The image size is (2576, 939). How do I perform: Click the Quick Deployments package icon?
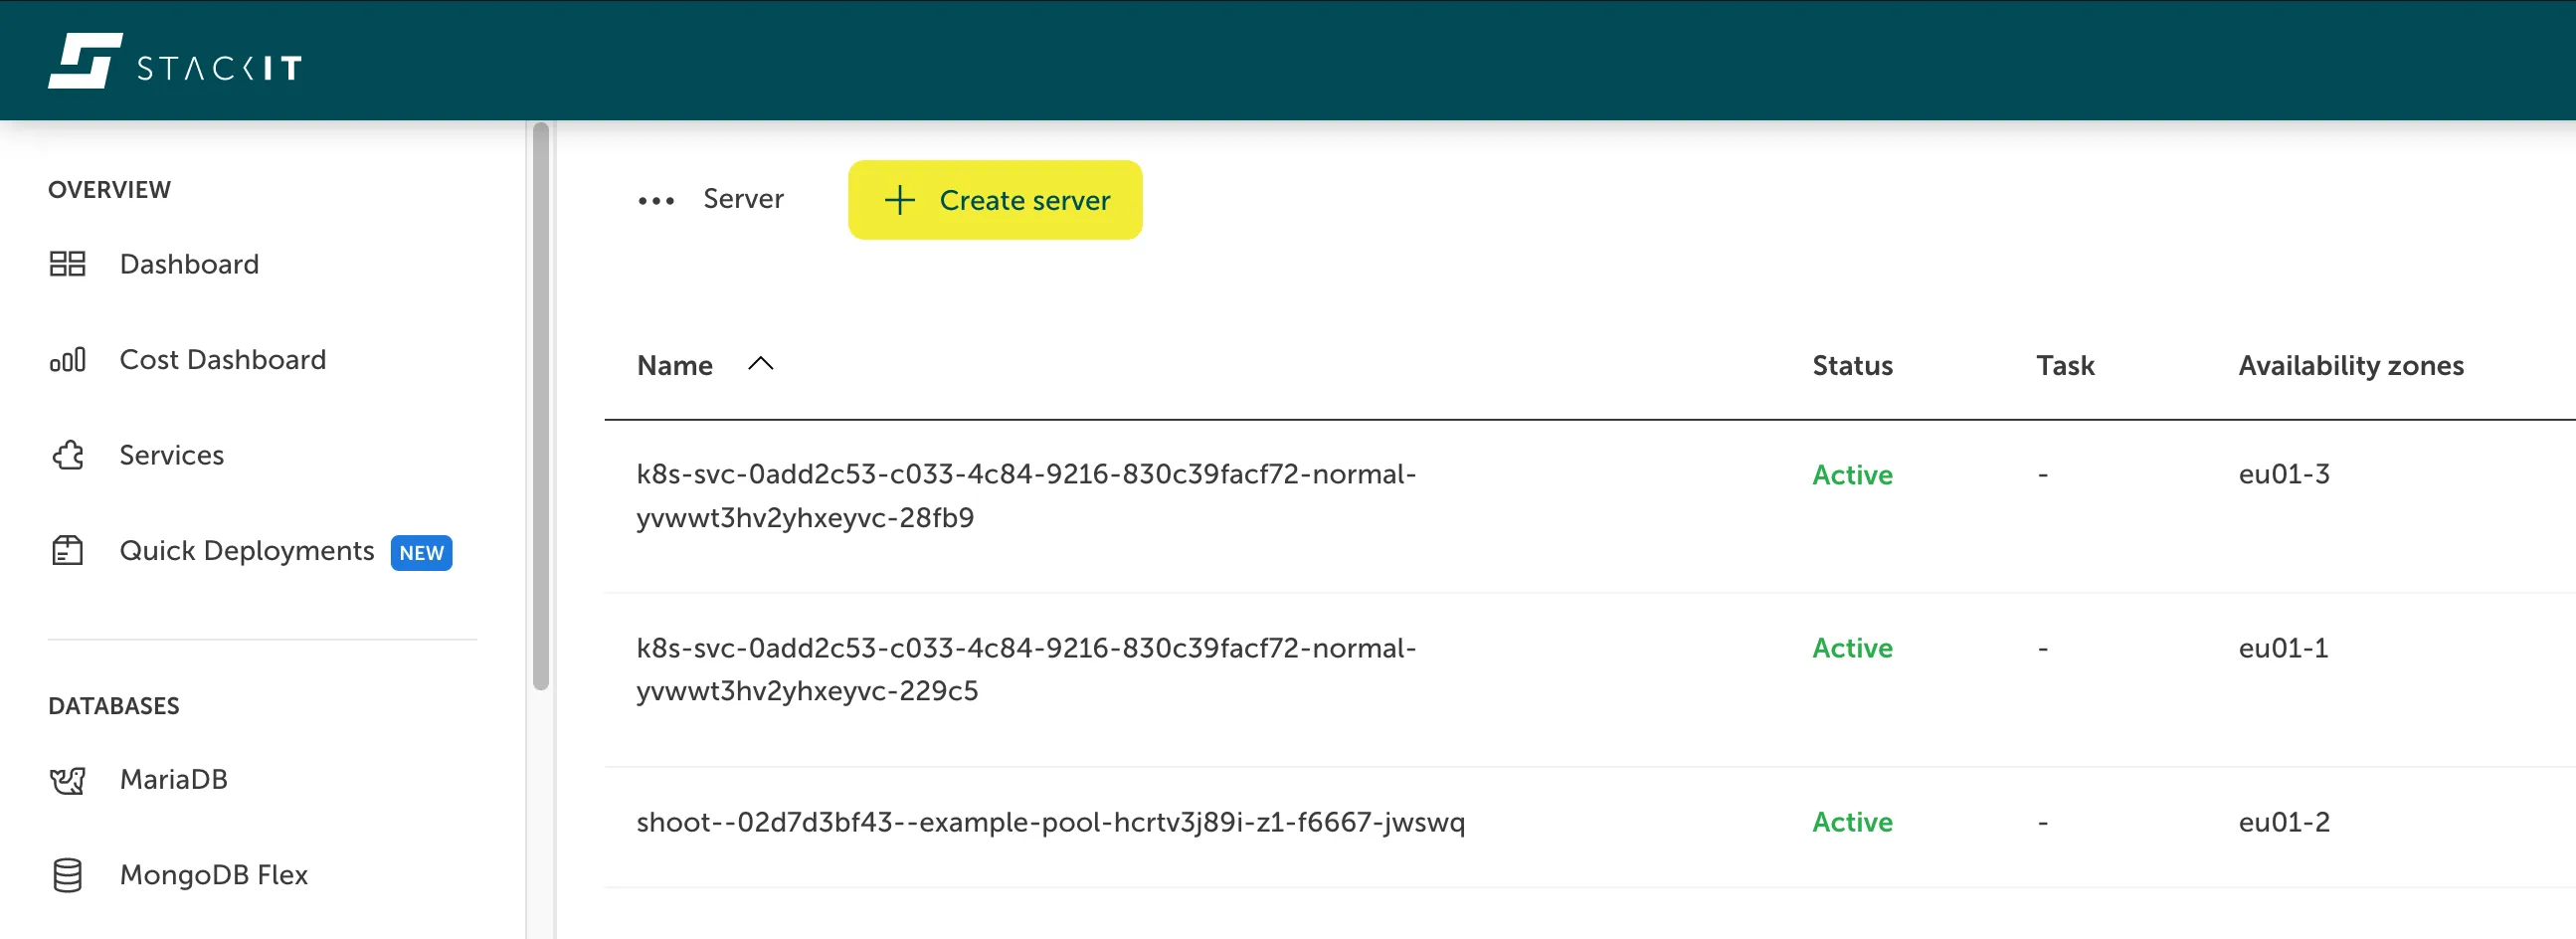click(x=67, y=551)
